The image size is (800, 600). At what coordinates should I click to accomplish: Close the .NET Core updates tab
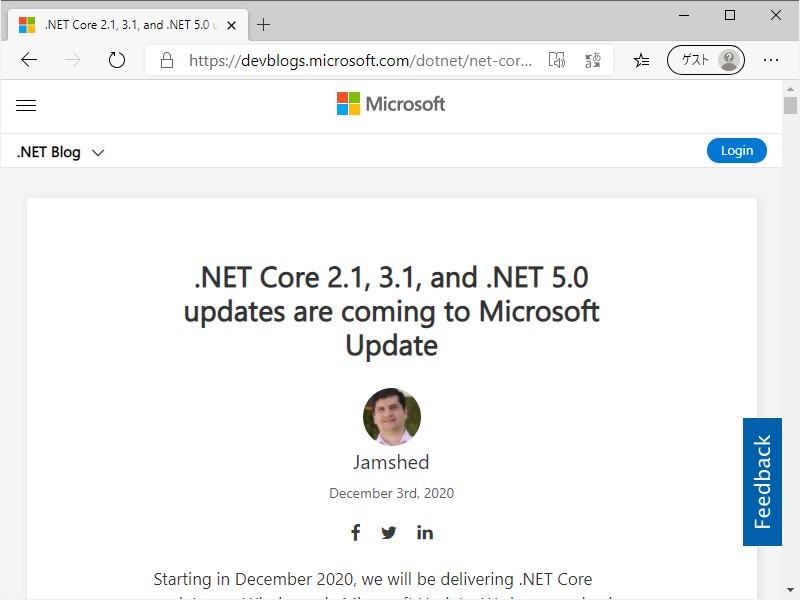pos(232,25)
